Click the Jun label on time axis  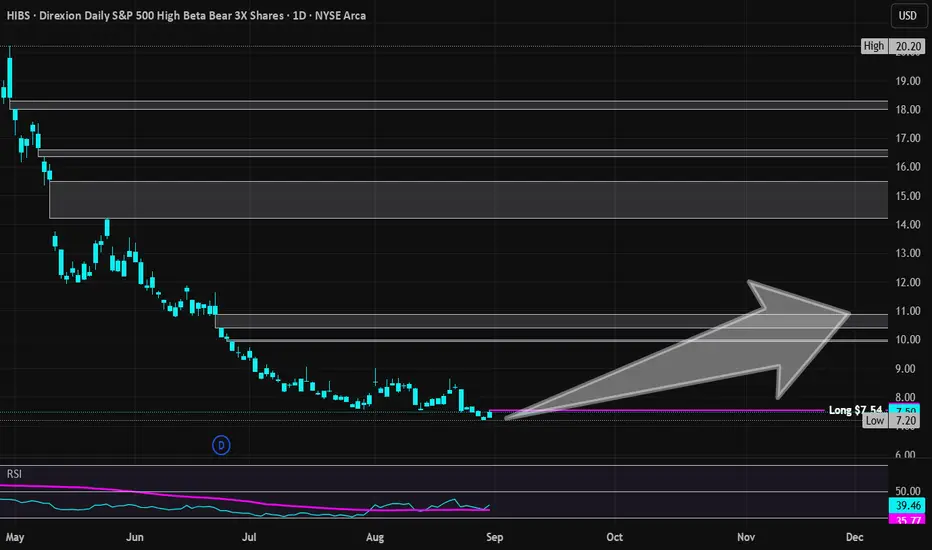pos(135,537)
